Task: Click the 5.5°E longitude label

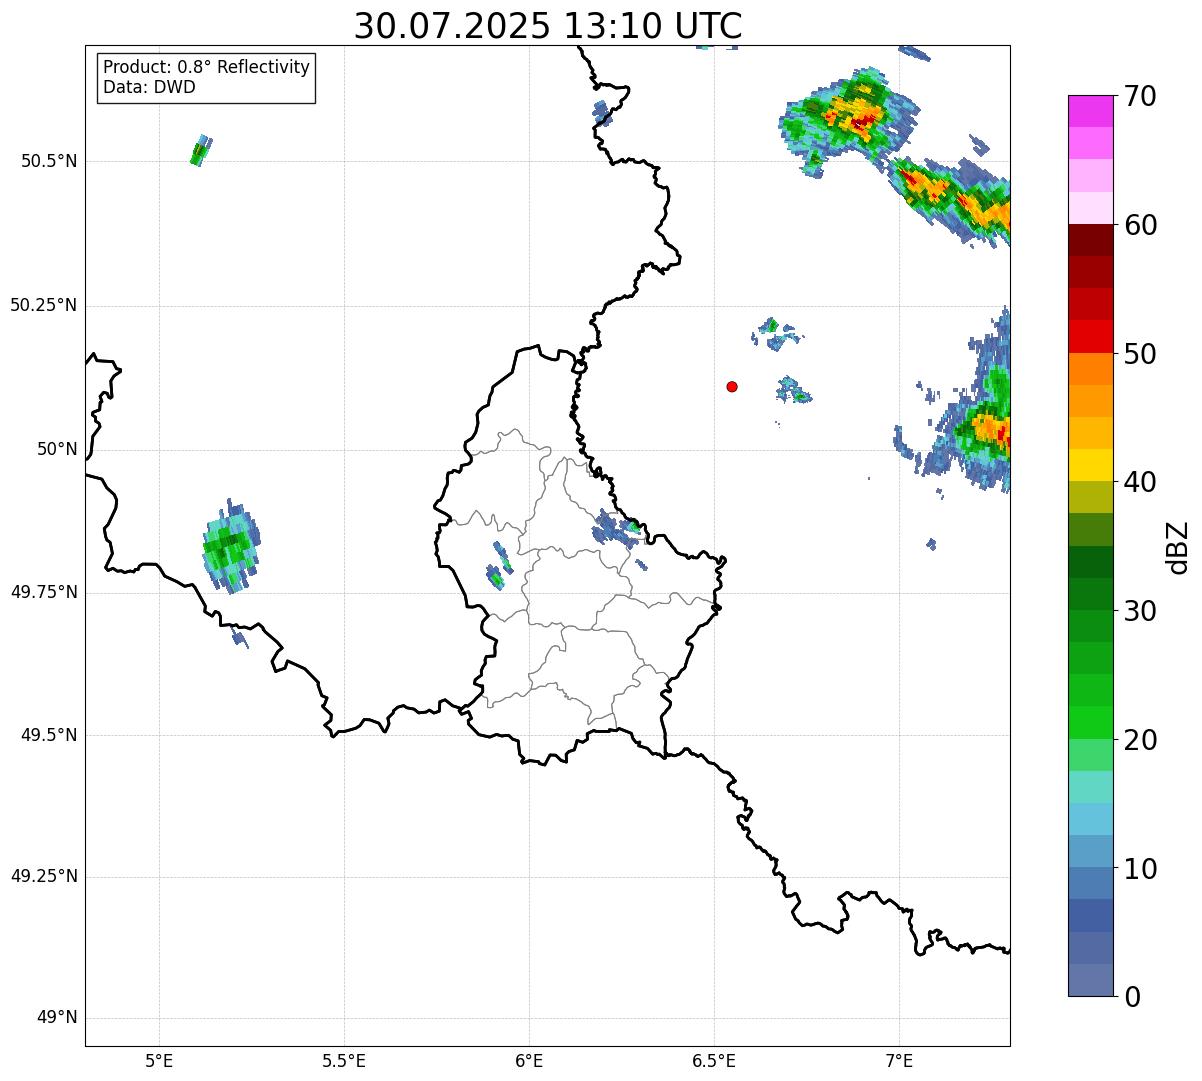Action: [344, 1061]
